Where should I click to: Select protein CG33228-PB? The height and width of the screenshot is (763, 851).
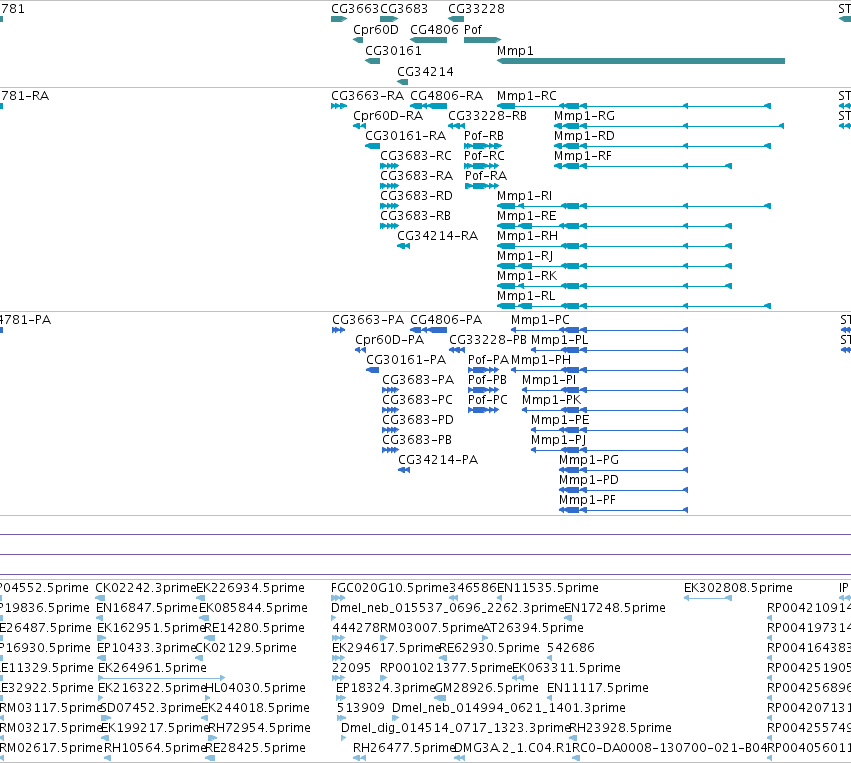tap(488, 340)
